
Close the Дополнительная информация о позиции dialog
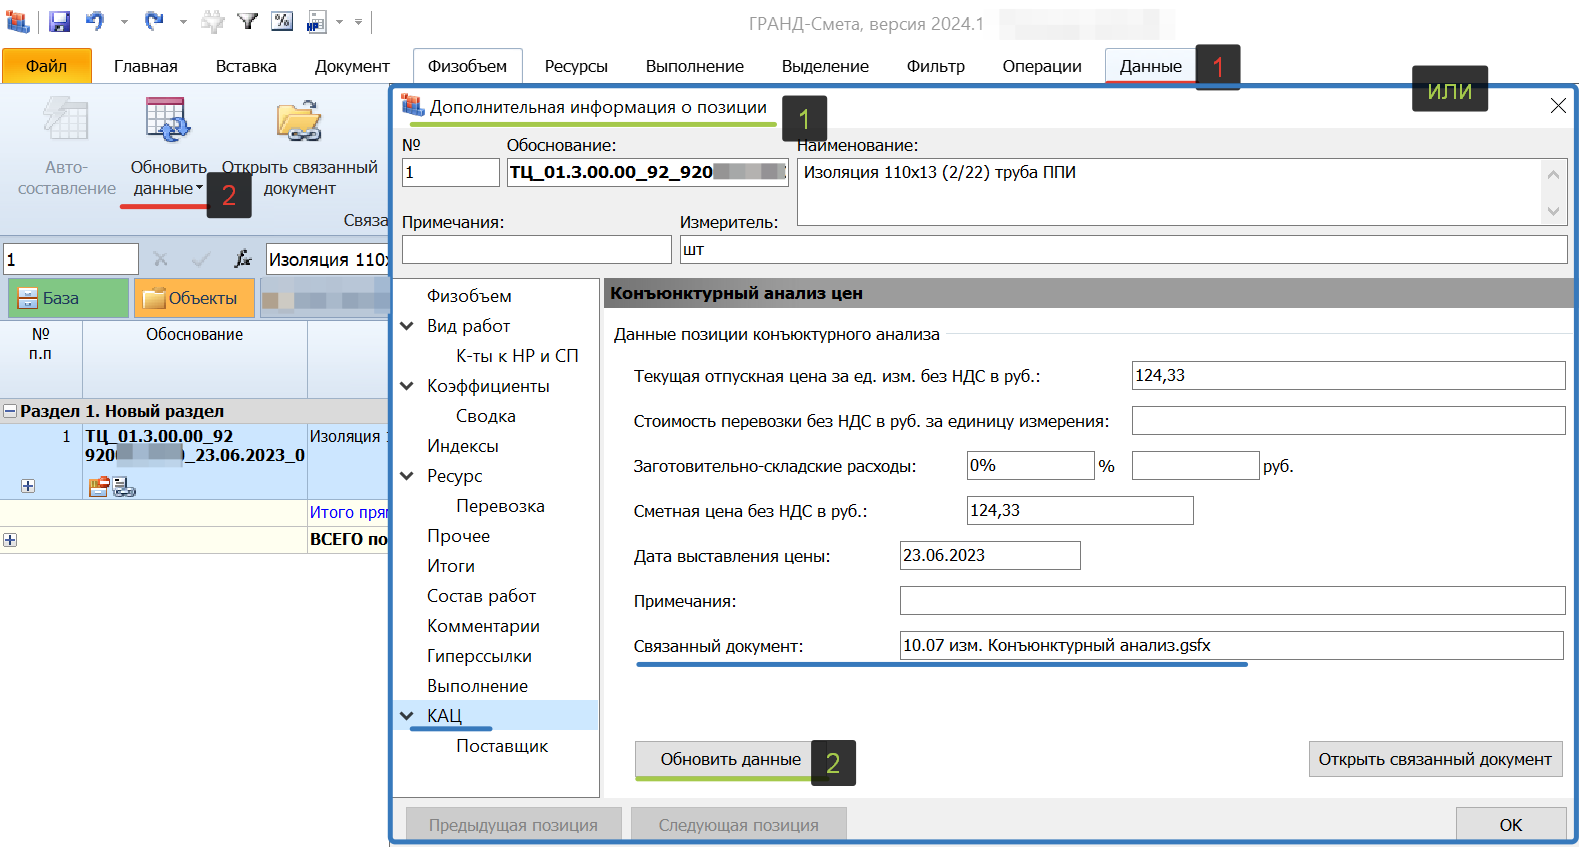tap(1558, 106)
